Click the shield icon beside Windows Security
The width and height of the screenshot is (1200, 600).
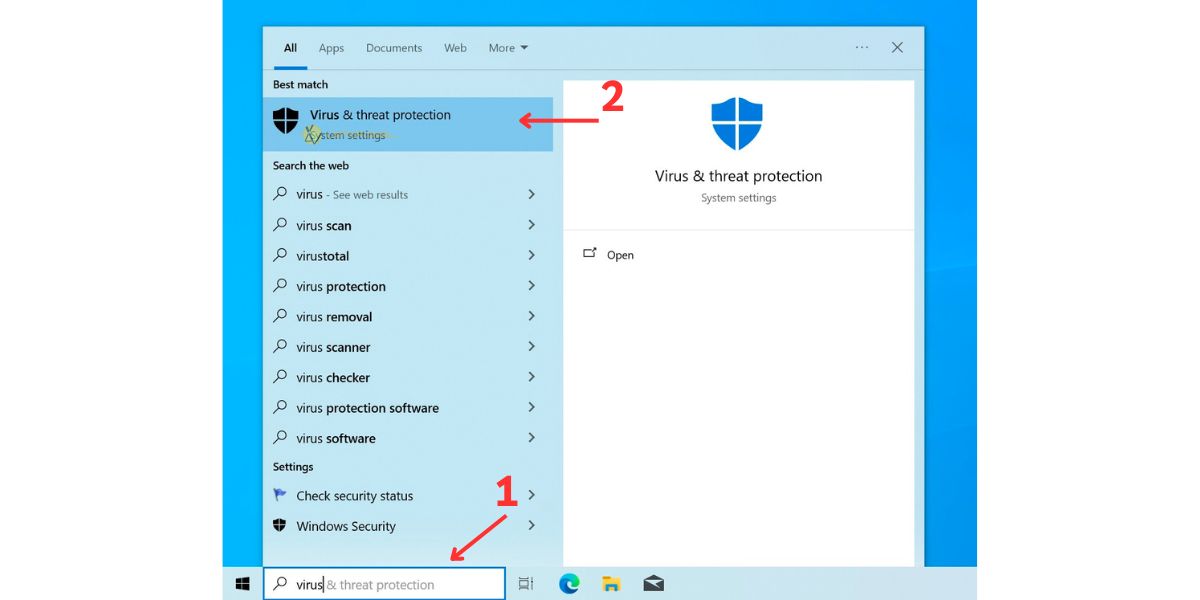coord(280,526)
